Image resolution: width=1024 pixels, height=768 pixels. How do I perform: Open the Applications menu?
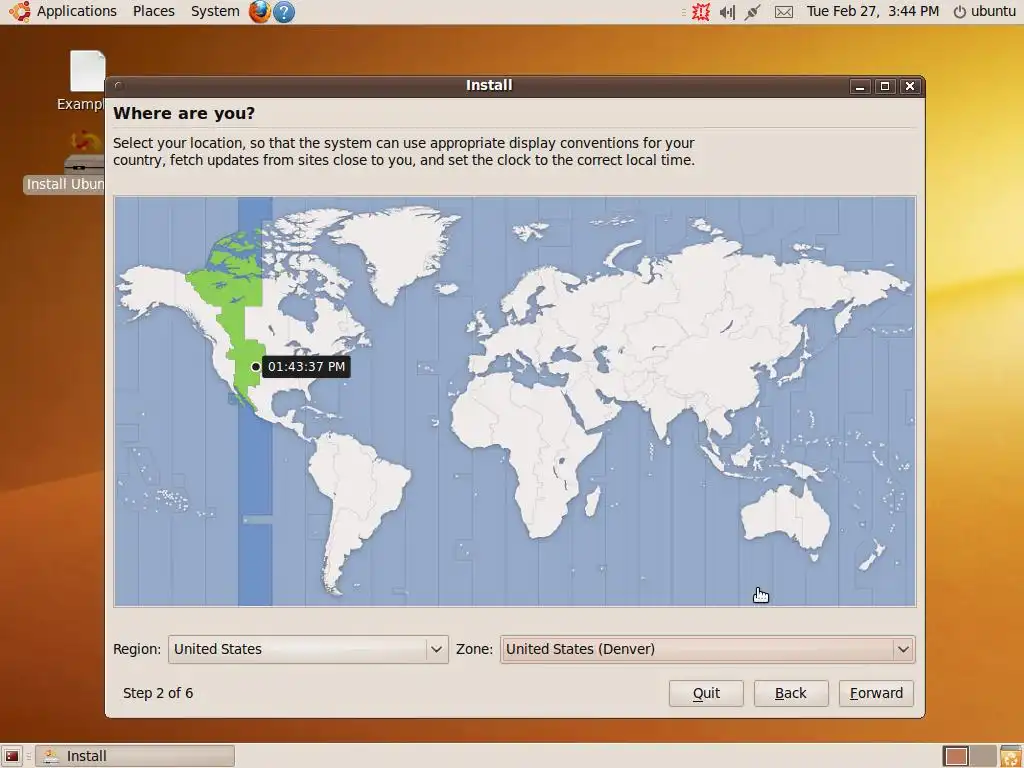(76, 11)
